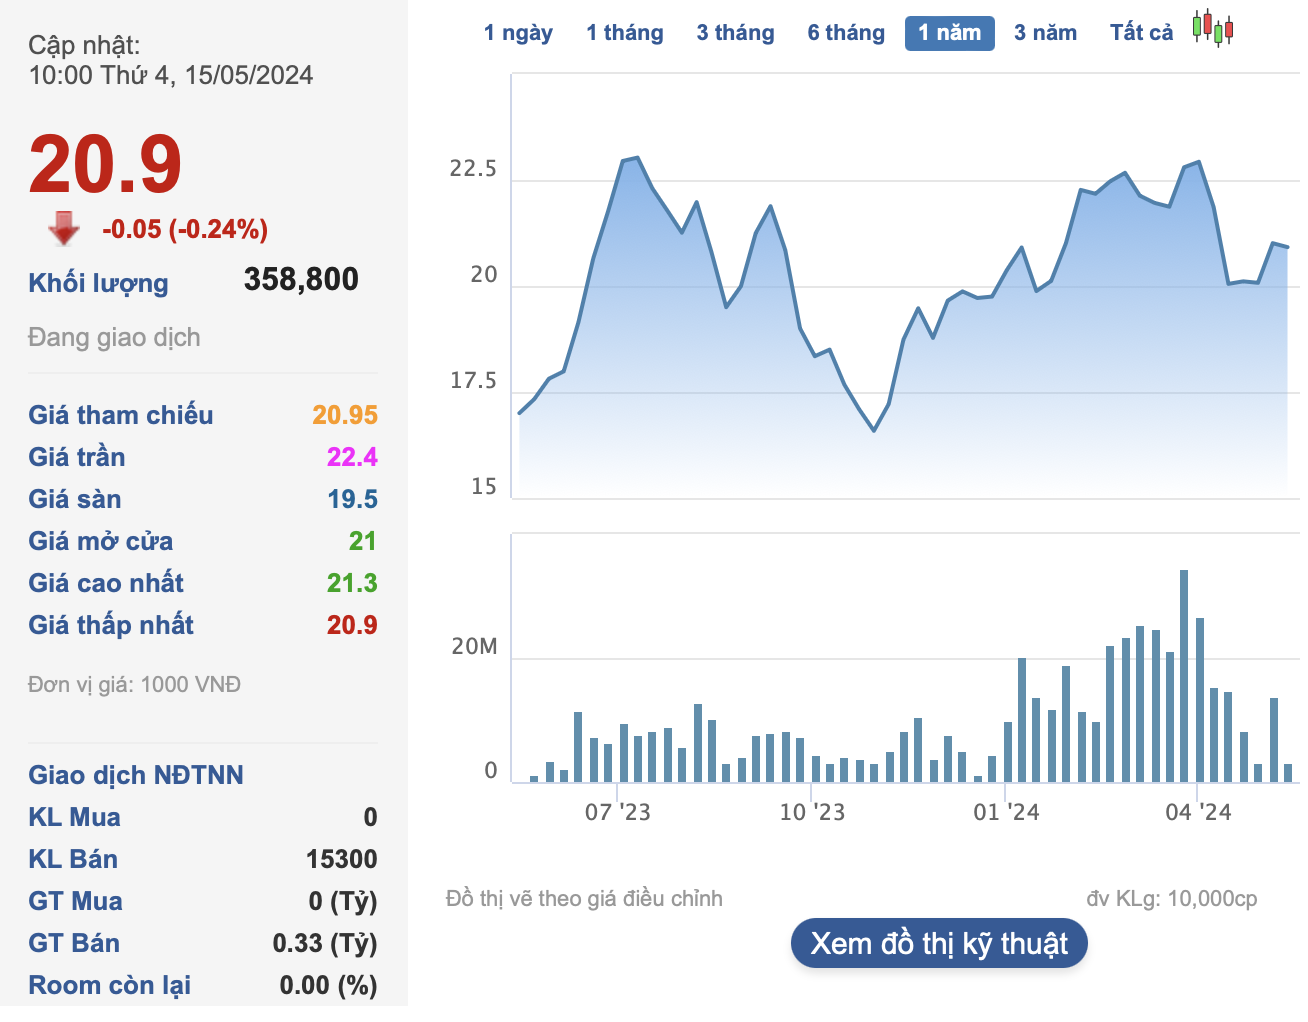The height and width of the screenshot is (1022, 1308).
Task: Click the volume value 358,800
Action: click(x=301, y=279)
